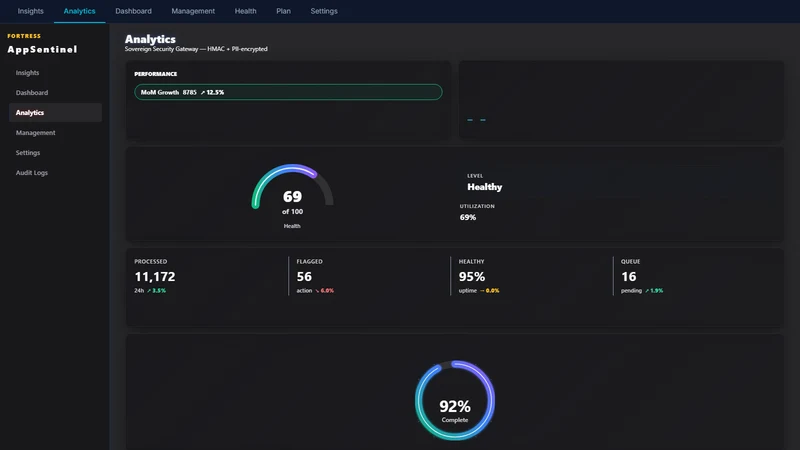This screenshot has width=800, height=450.
Task: Click the PERFORMANCE section header
Action: coord(156,74)
